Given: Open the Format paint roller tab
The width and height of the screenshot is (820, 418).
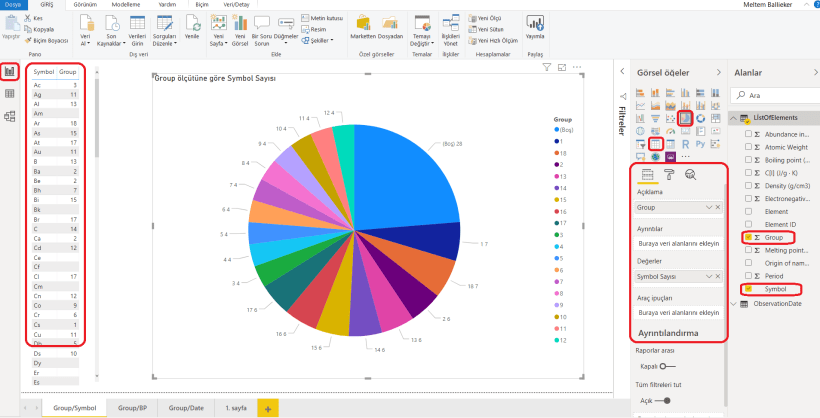Looking at the screenshot, I should click(668, 175).
